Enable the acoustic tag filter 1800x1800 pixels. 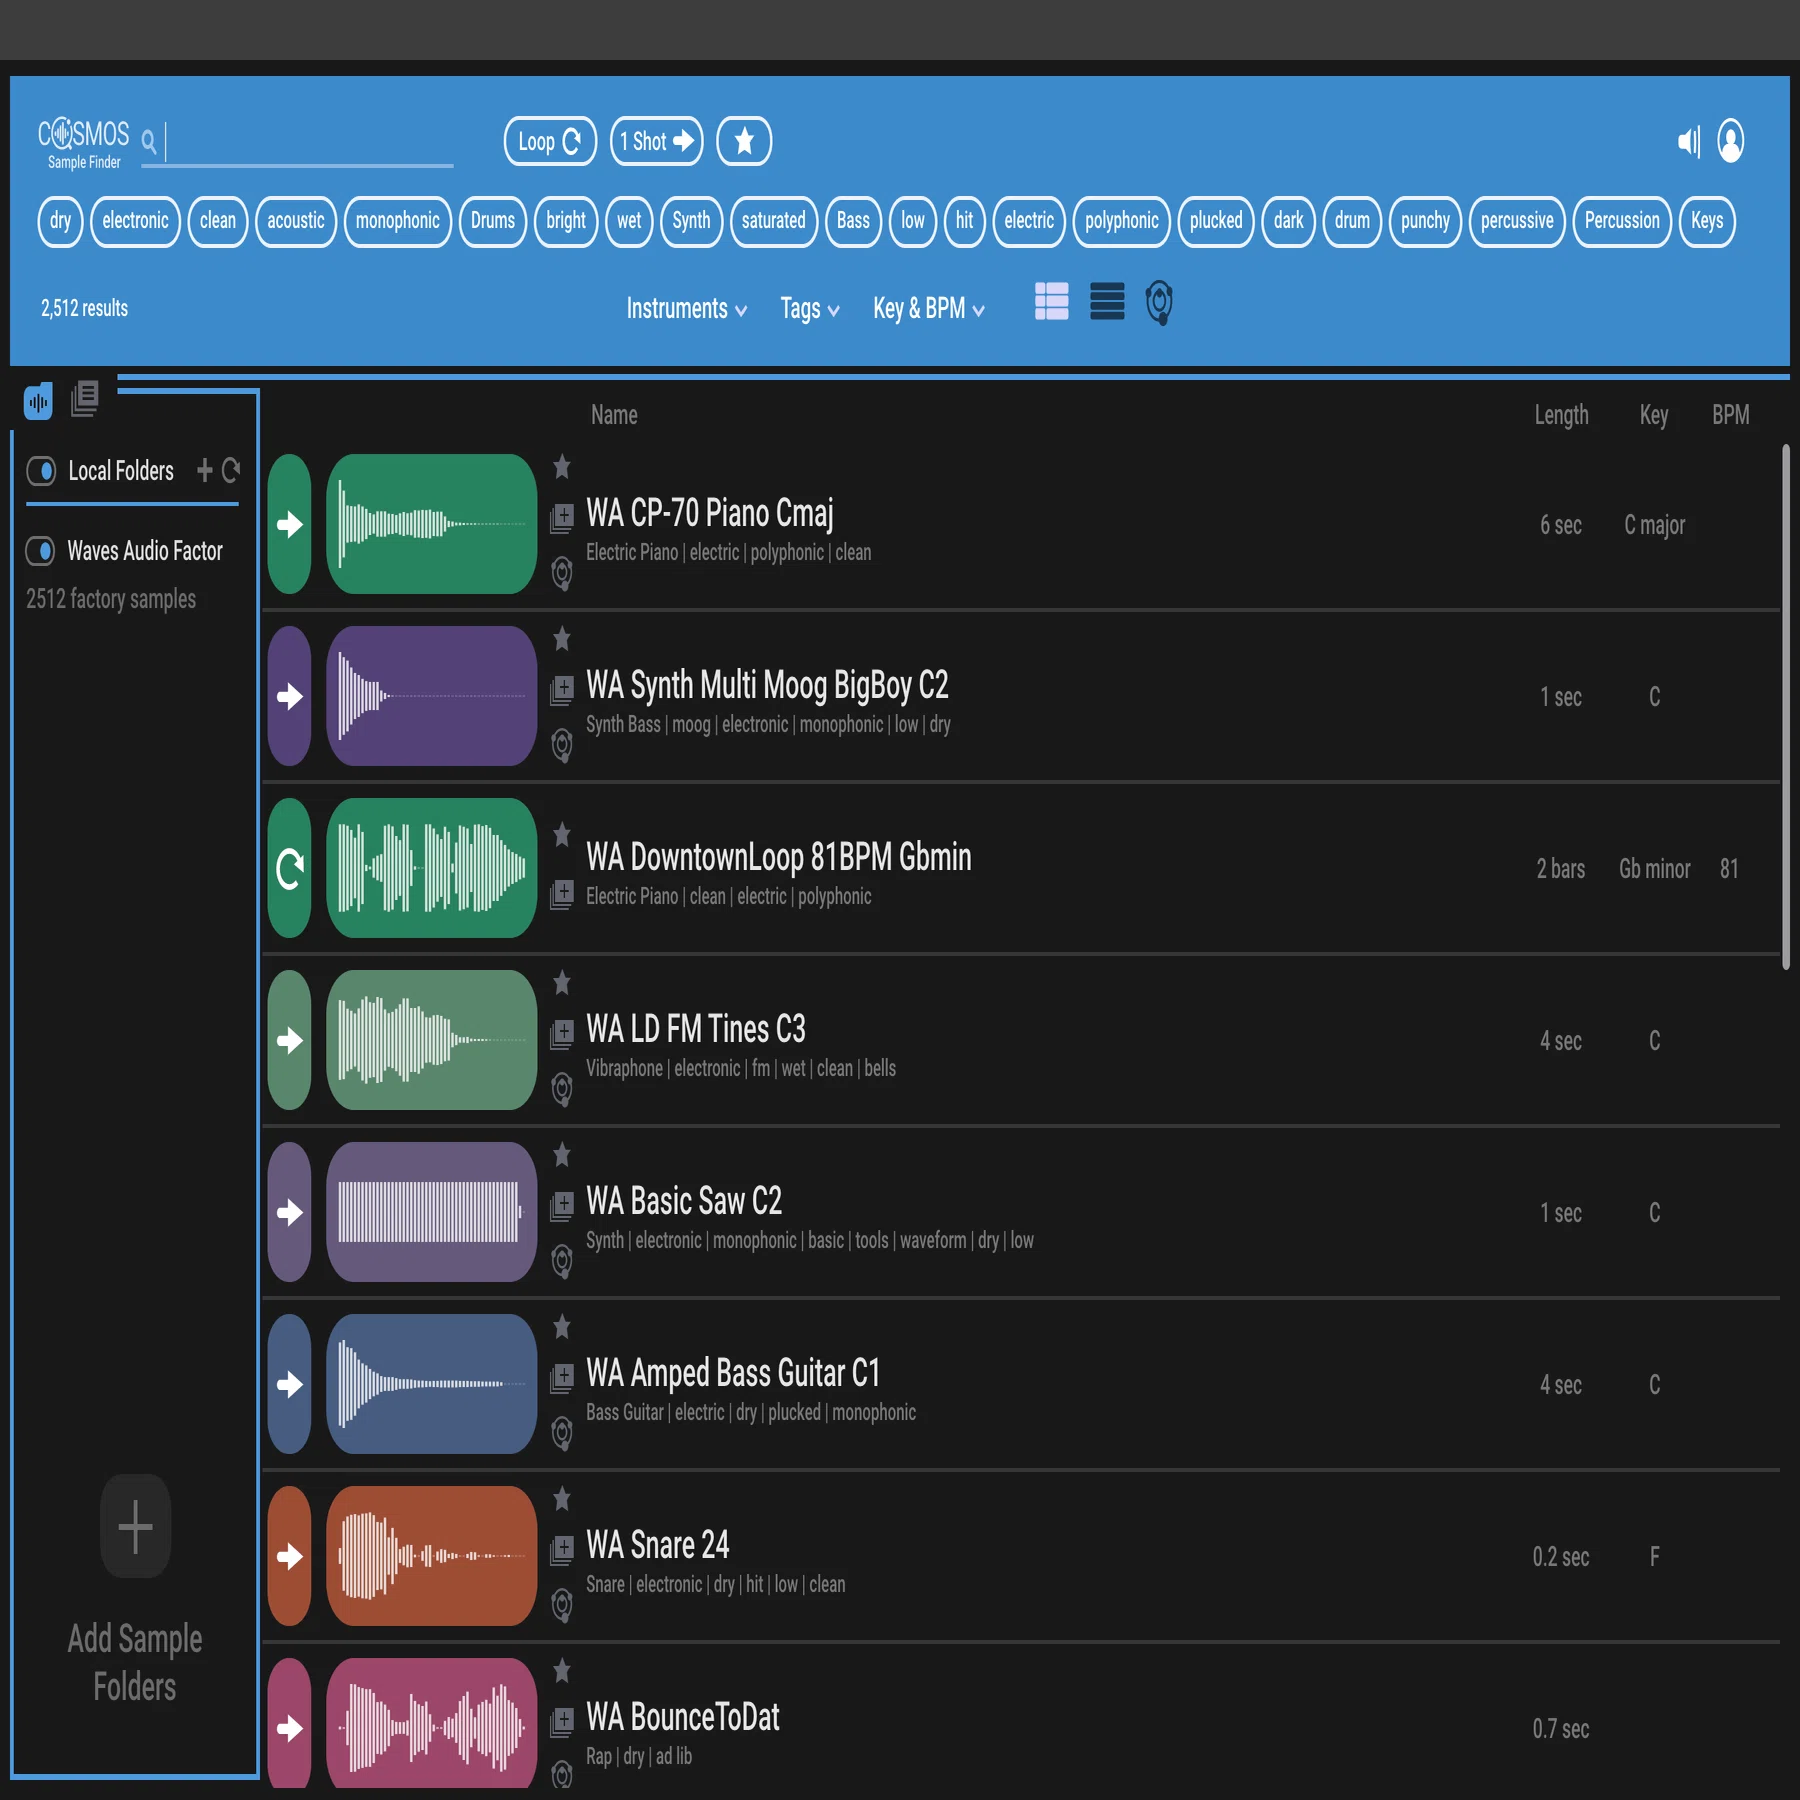[296, 221]
